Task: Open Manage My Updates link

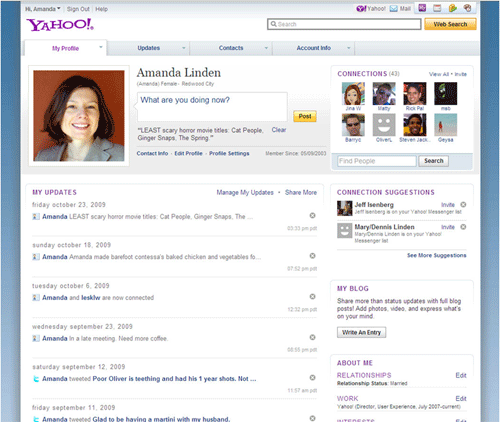Action: (245, 192)
